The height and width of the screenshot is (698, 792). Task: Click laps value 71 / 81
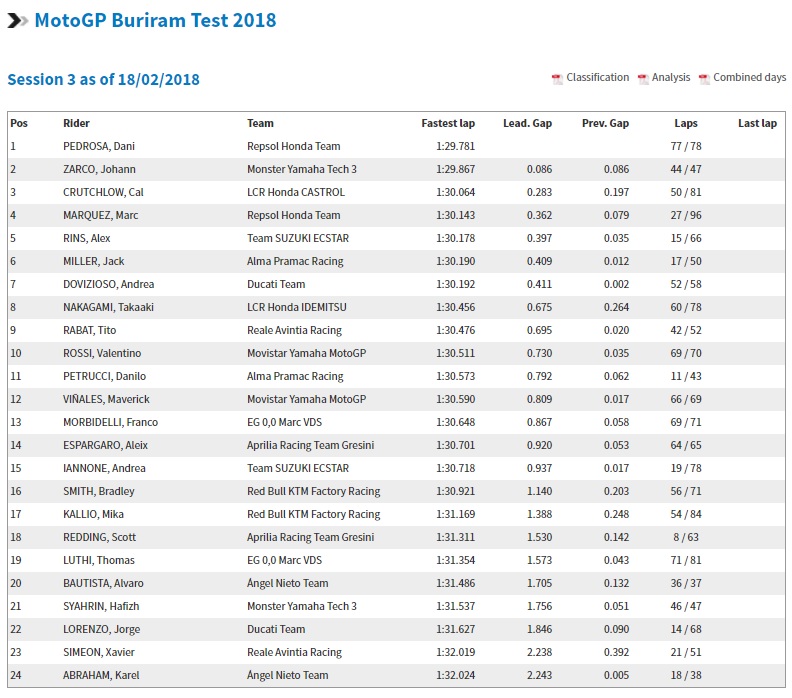tap(686, 560)
